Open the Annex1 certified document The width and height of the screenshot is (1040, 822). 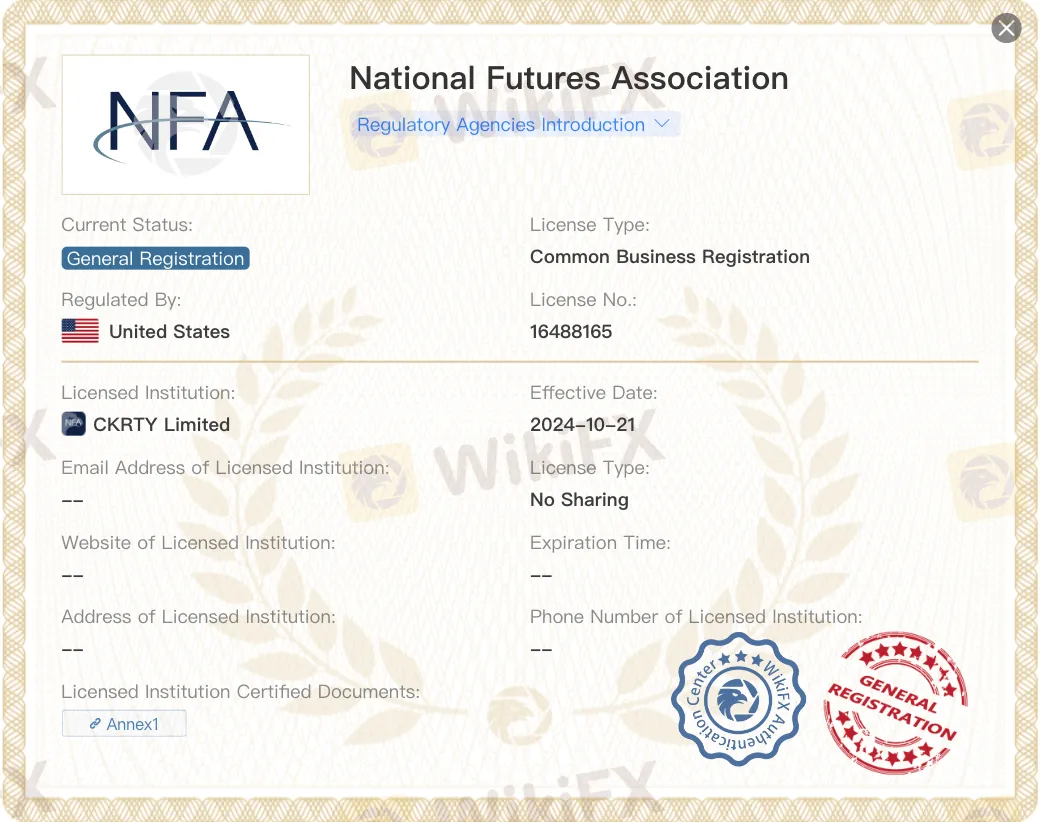[124, 724]
